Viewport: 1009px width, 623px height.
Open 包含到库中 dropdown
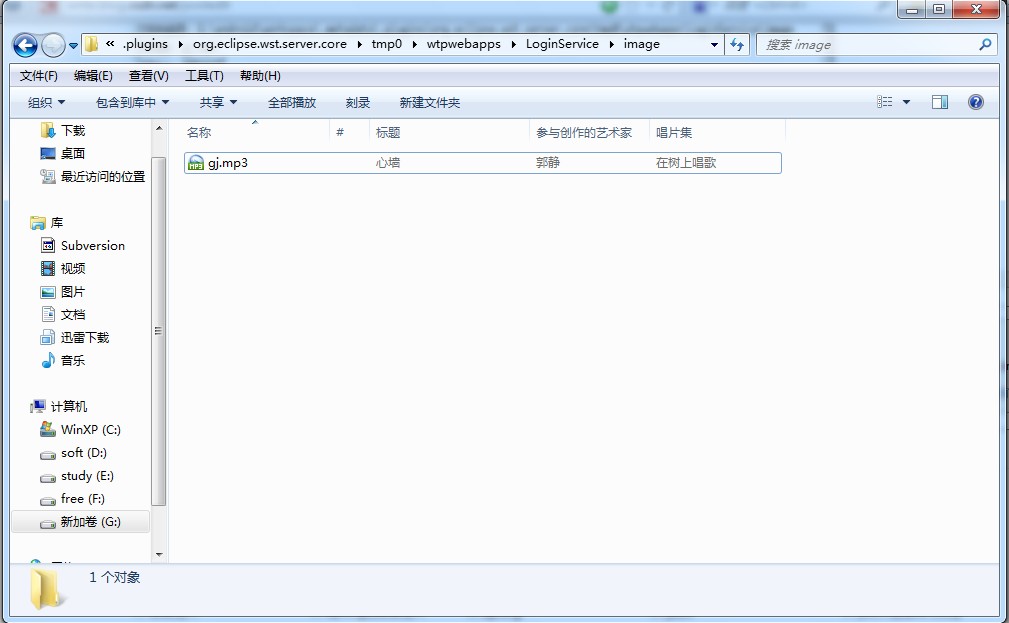132,102
